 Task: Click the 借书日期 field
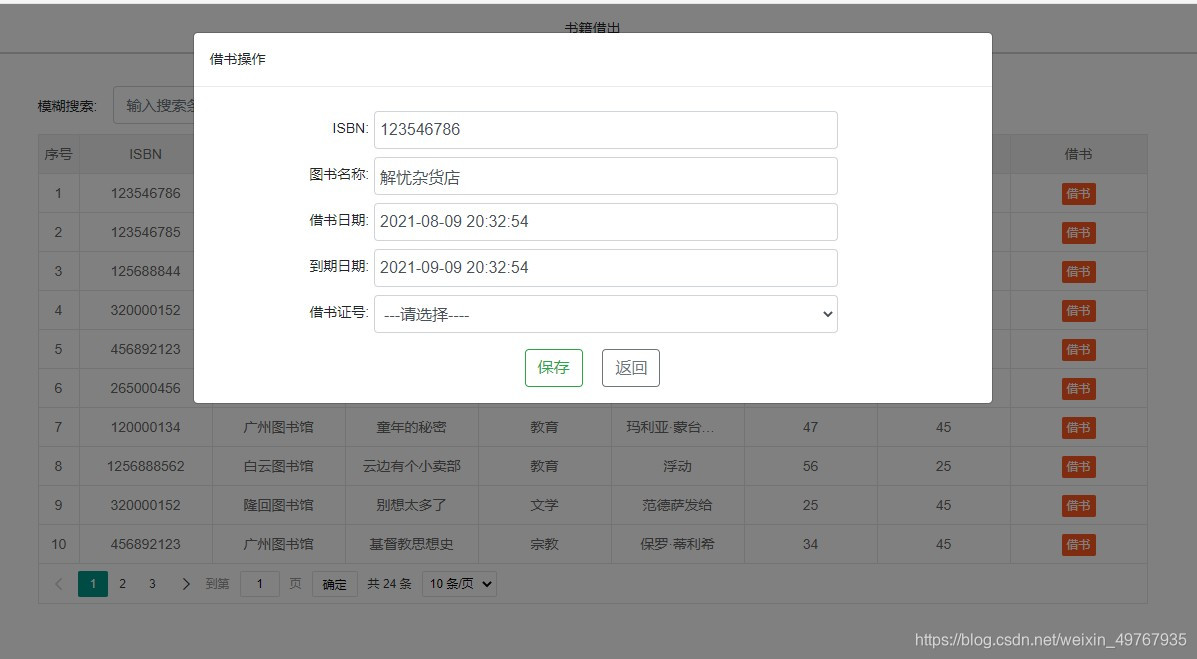tap(605, 221)
